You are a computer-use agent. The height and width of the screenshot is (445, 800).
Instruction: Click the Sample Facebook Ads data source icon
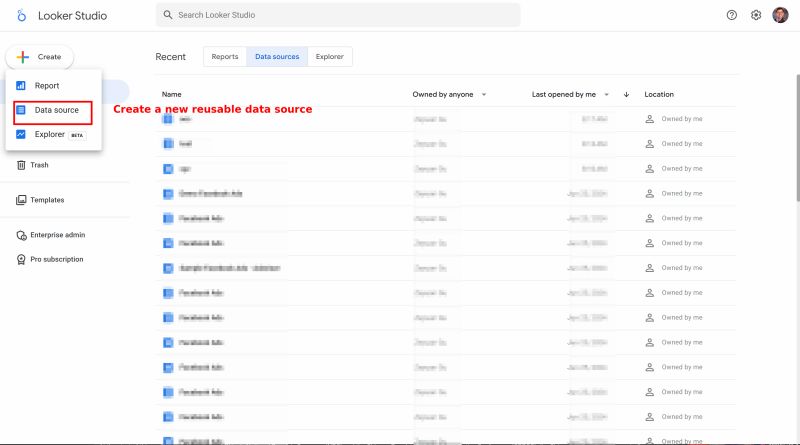pos(168,268)
